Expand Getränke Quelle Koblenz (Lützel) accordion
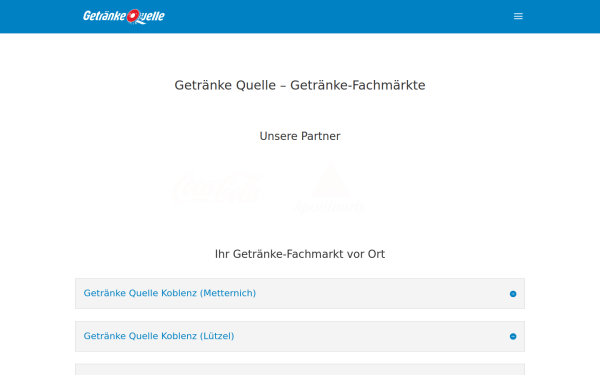 point(300,336)
